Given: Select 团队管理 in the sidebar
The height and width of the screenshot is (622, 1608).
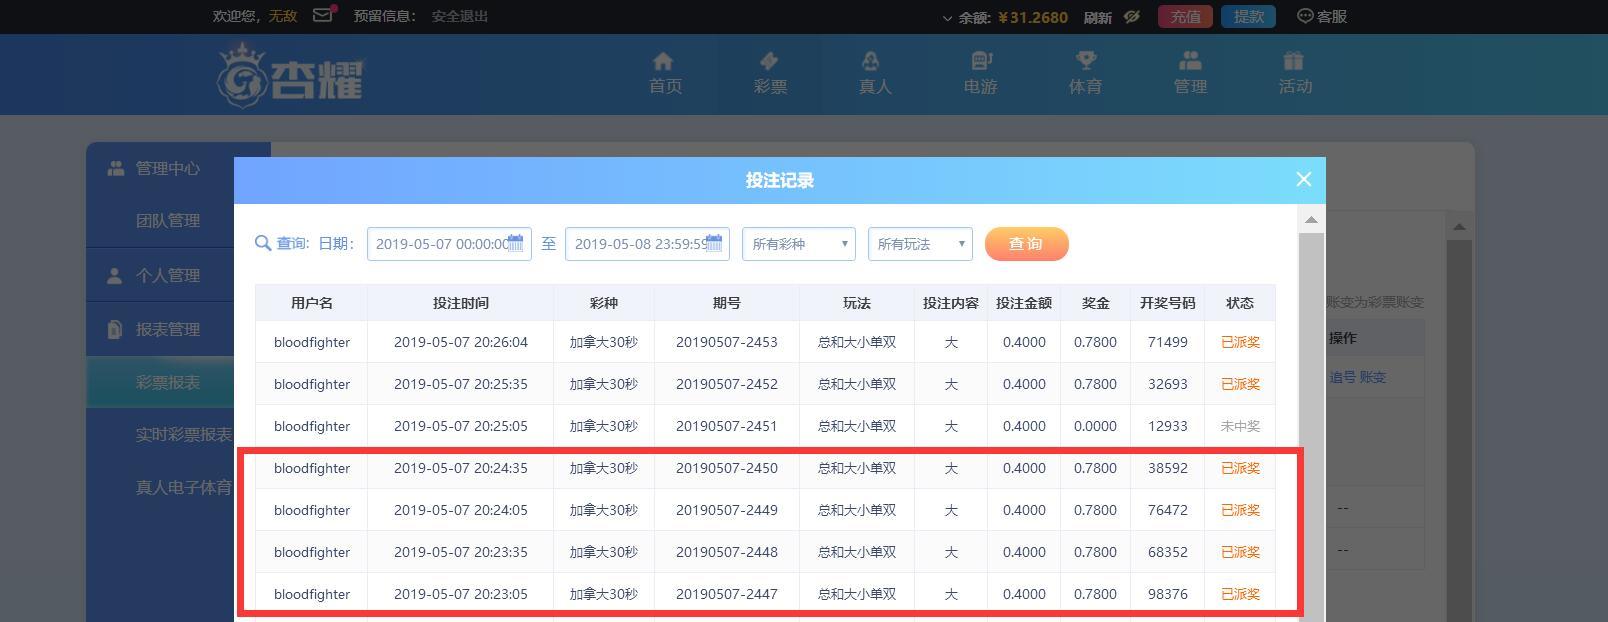Looking at the screenshot, I should (168, 221).
